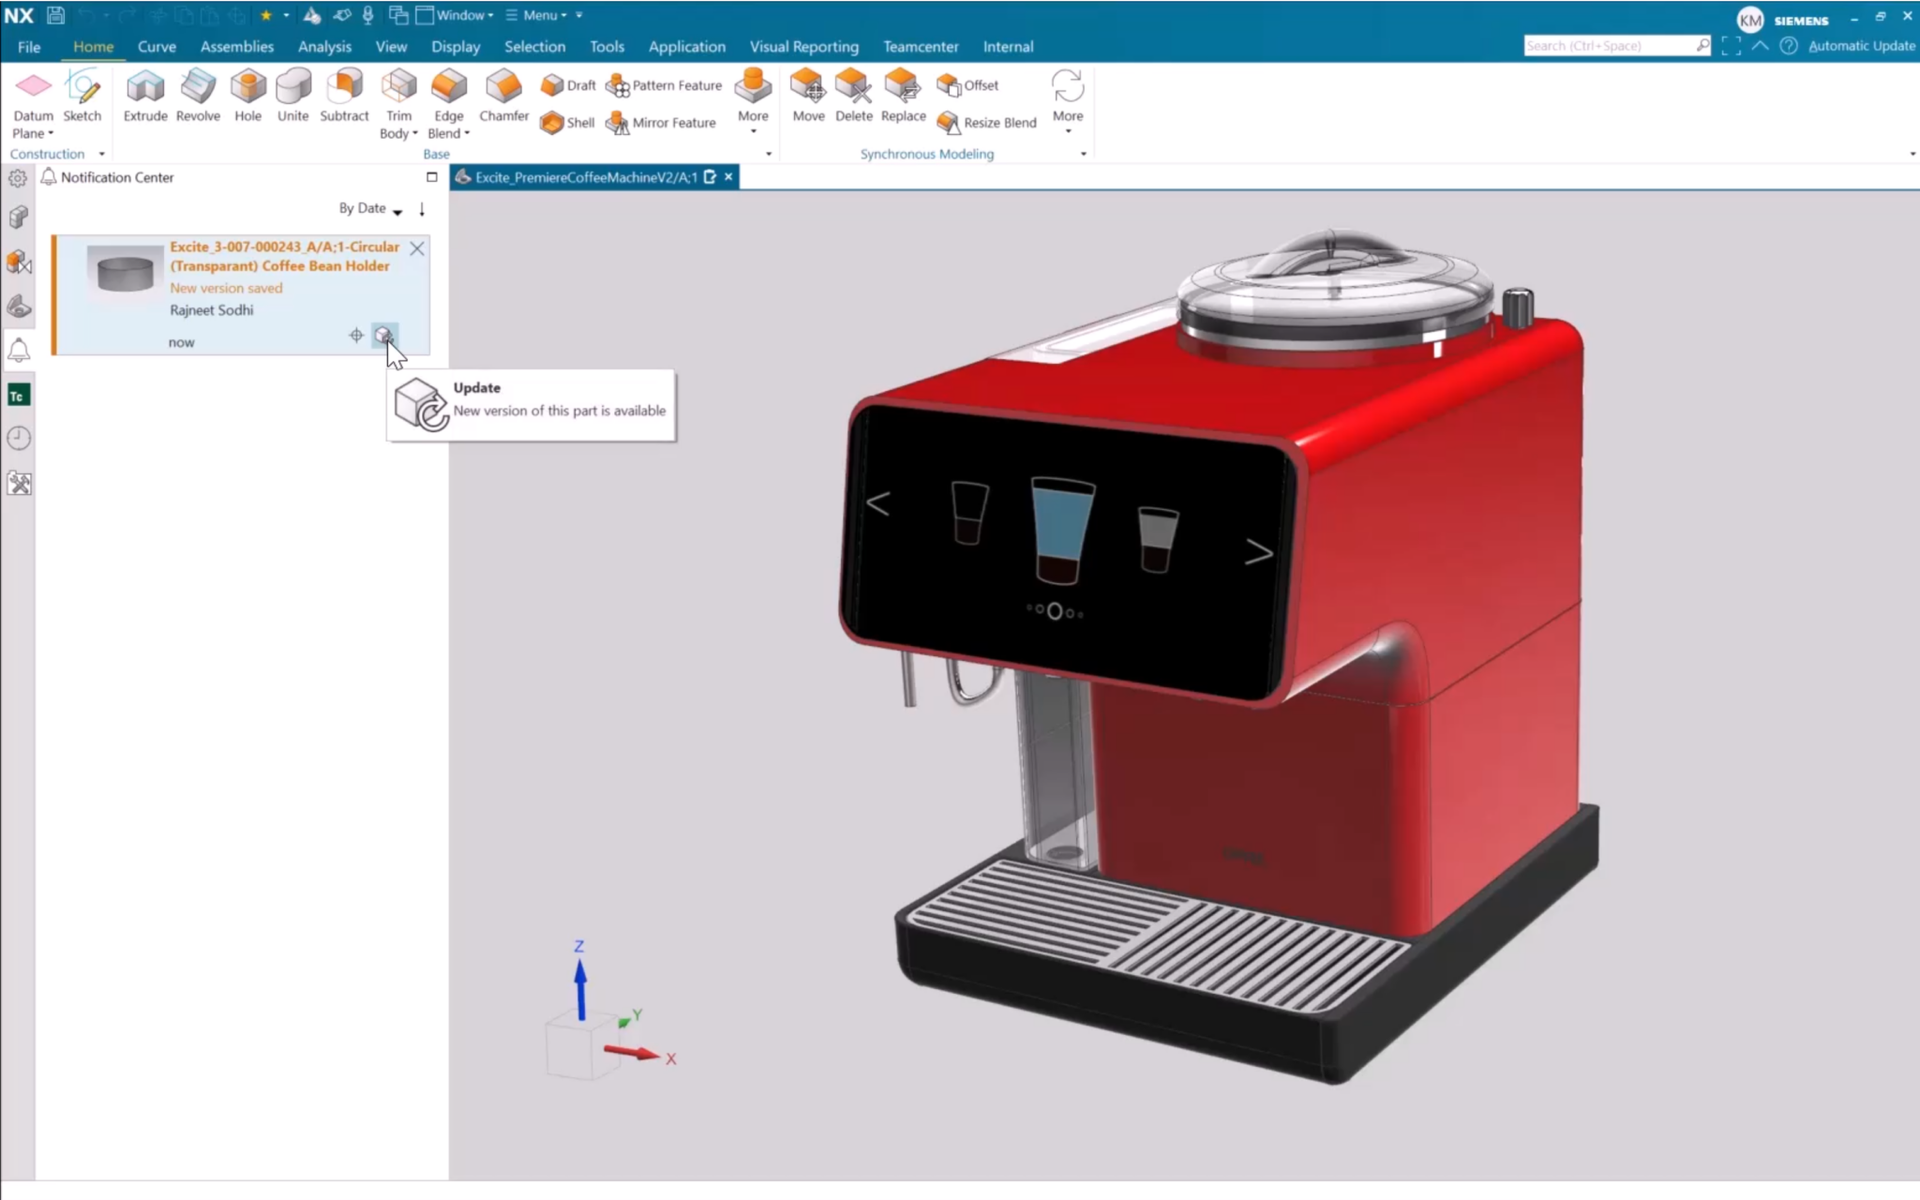Maximize the Notification Center panel
The height and width of the screenshot is (1200, 1920).
432,177
